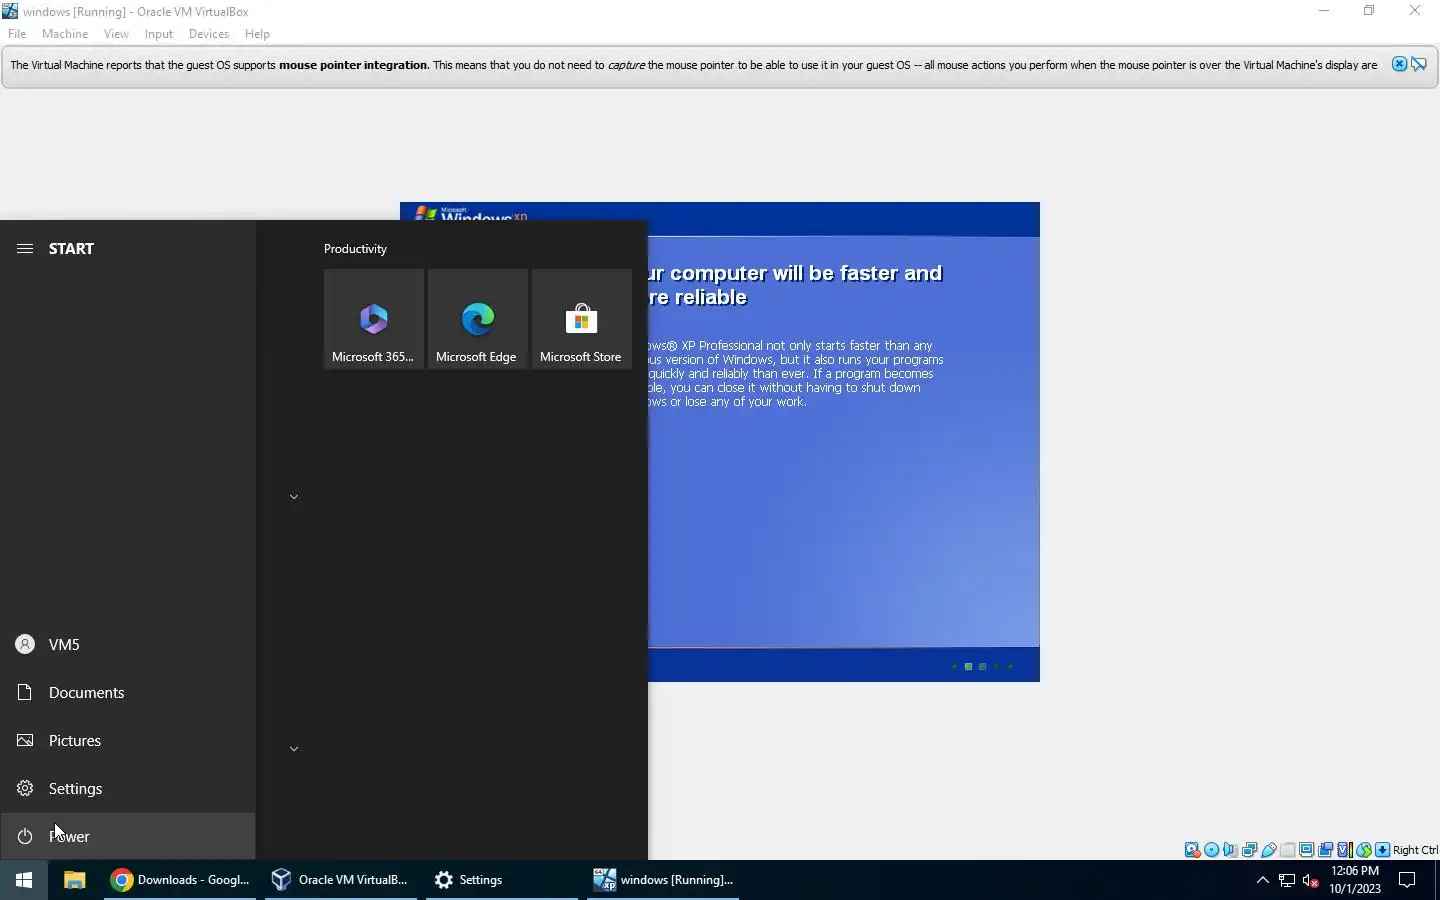Open the hard disk activity indicator
The width and height of the screenshot is (1440, 900).
point(1192,850)
